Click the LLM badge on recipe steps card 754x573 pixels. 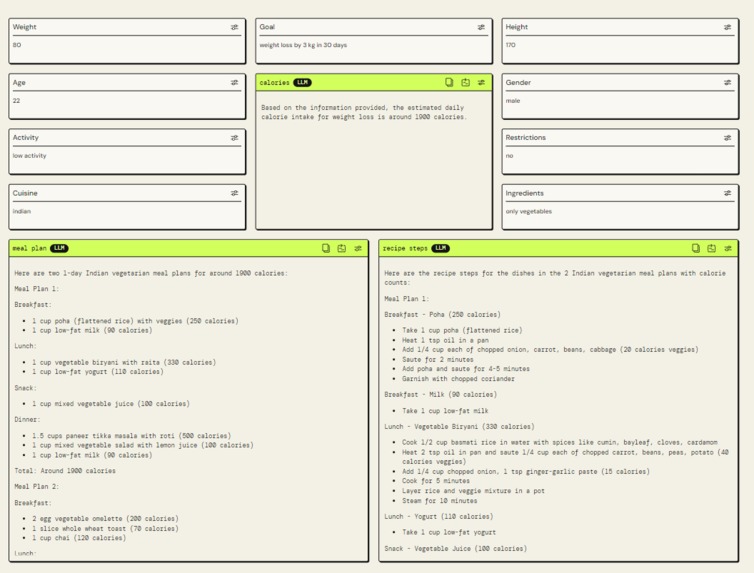(440, 249)
